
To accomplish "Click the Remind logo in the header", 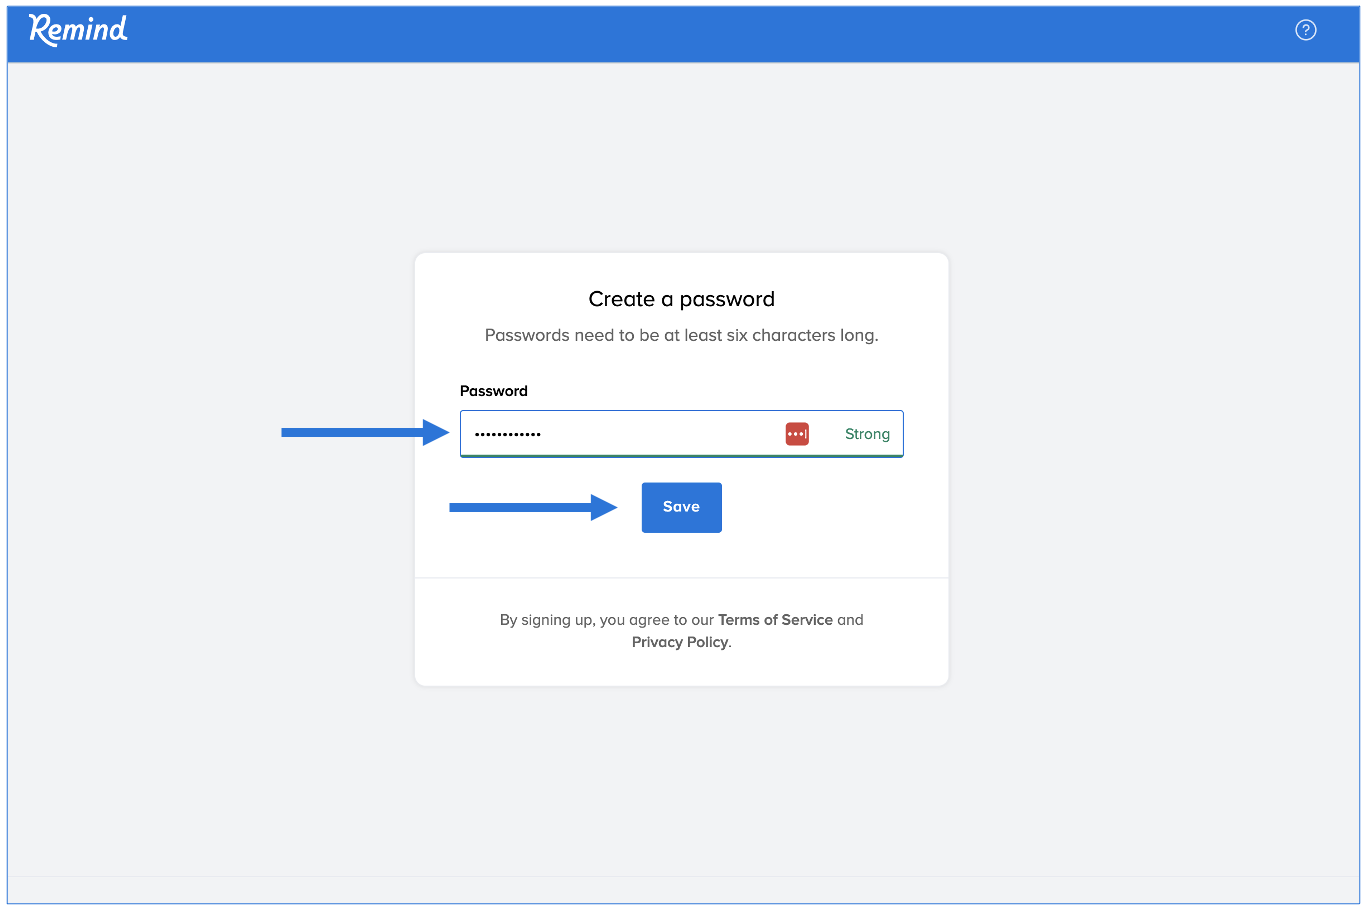I will click(78, 29).
